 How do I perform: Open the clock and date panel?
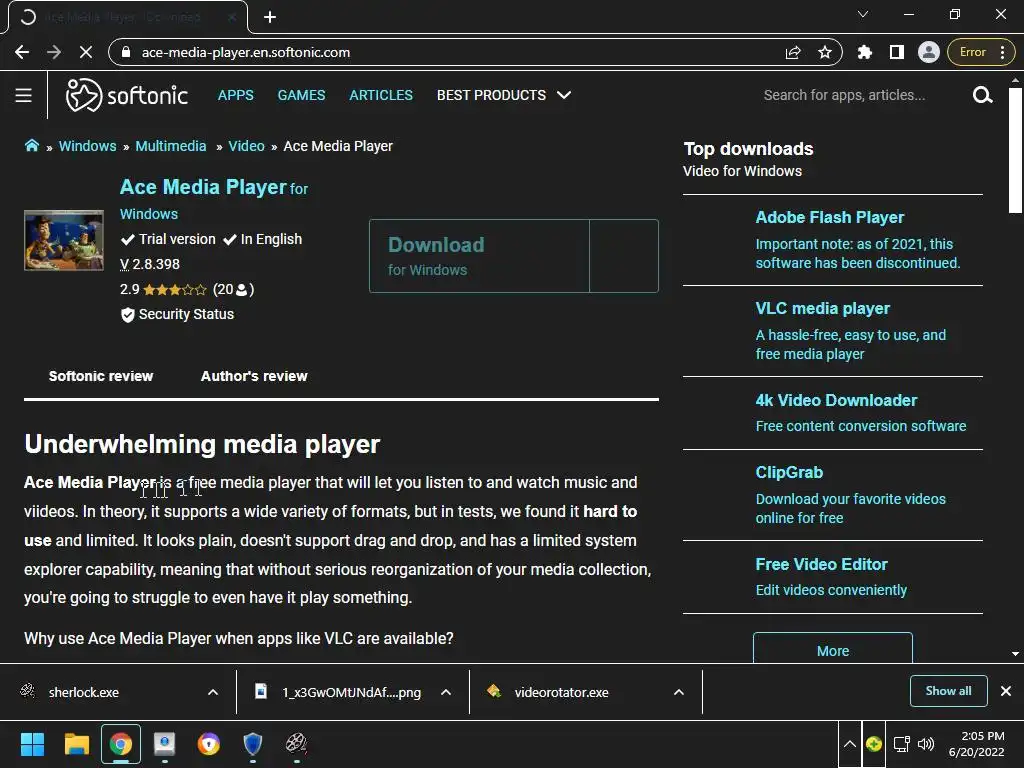click(x=976, y=744)
